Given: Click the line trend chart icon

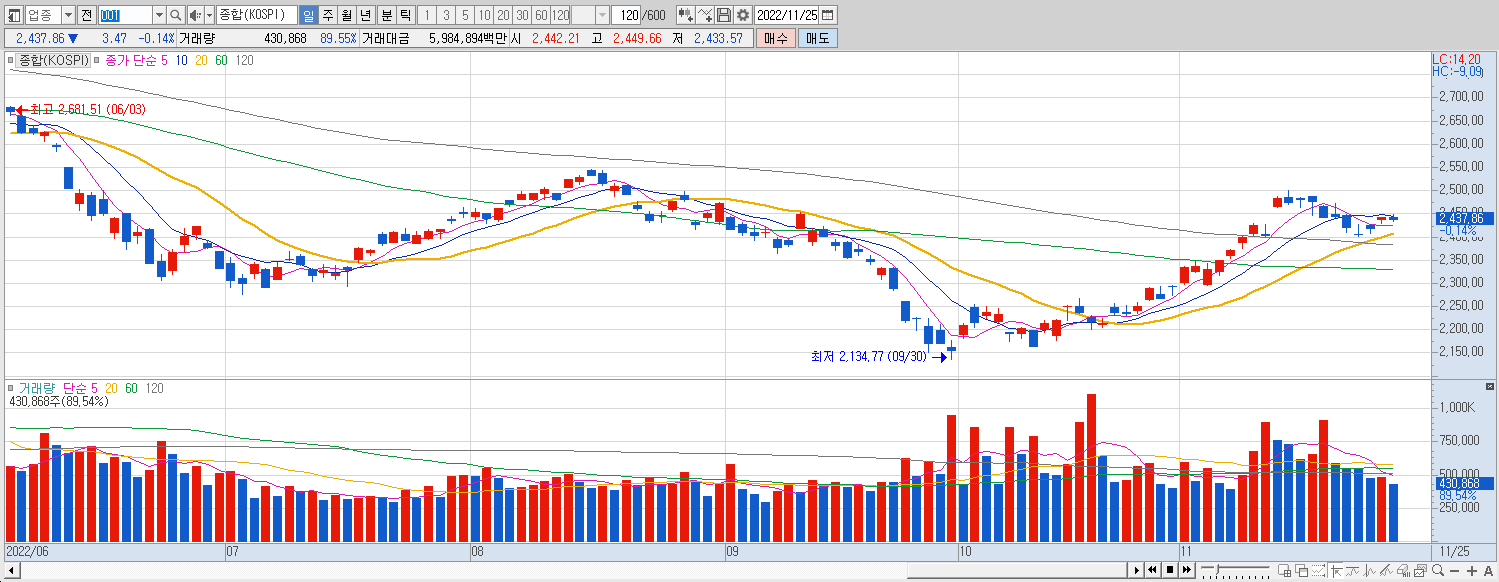Looking at the screenshot, I should pos(1352,571).
